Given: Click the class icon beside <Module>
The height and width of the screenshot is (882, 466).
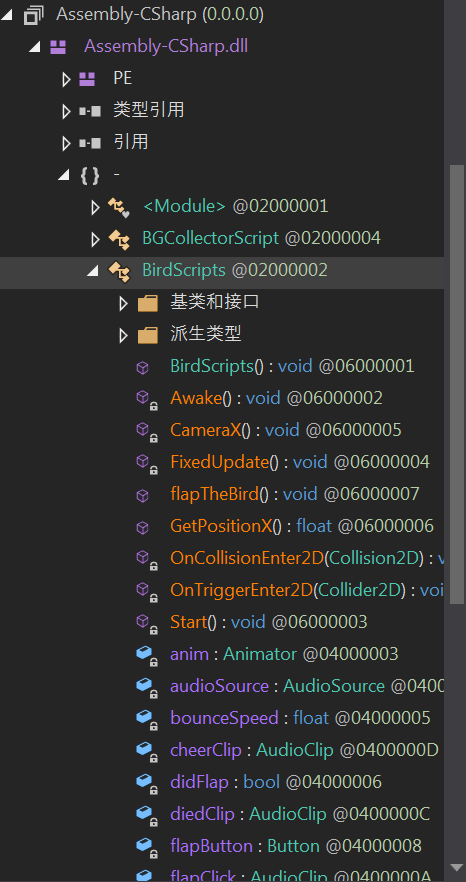Looking at the screenshot, I should click(119, 208).
